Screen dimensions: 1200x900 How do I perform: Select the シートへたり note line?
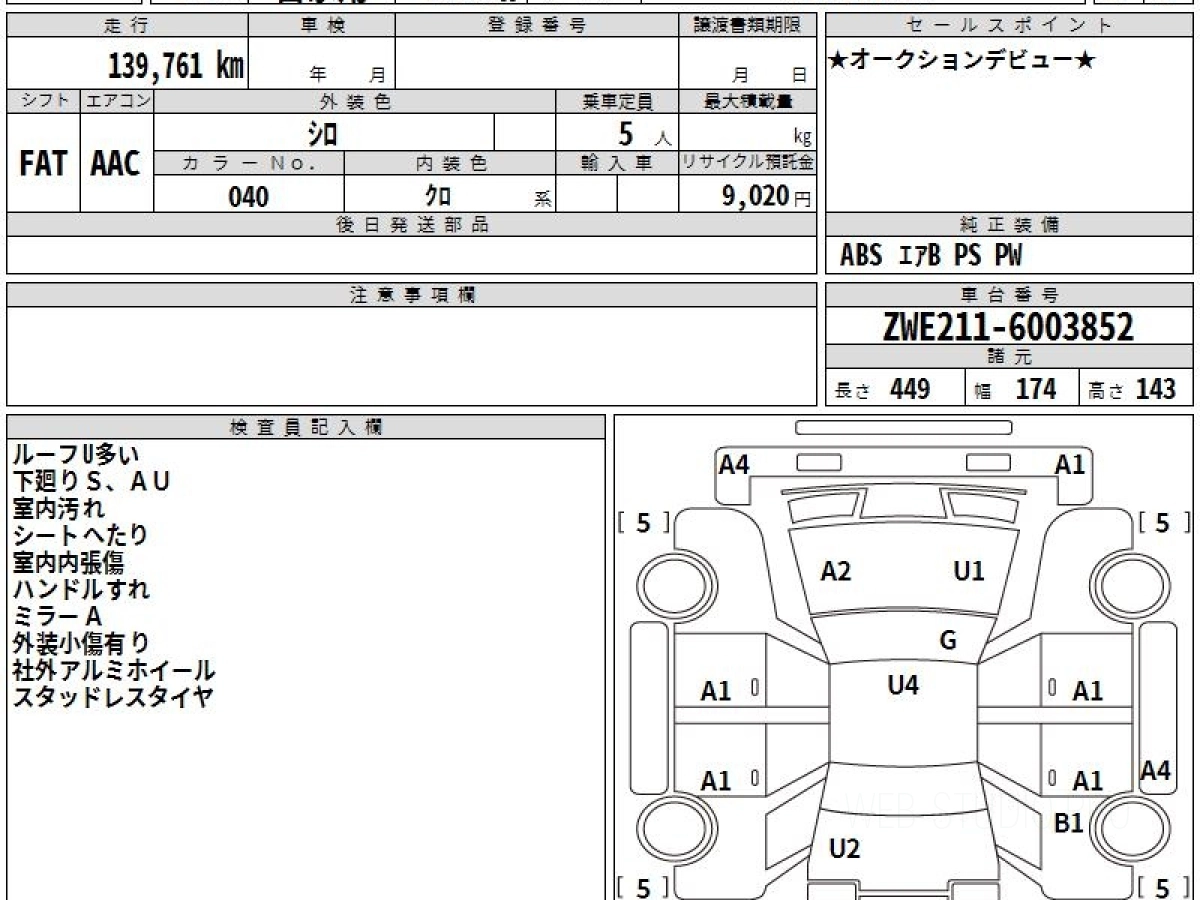tap(80, 536)
